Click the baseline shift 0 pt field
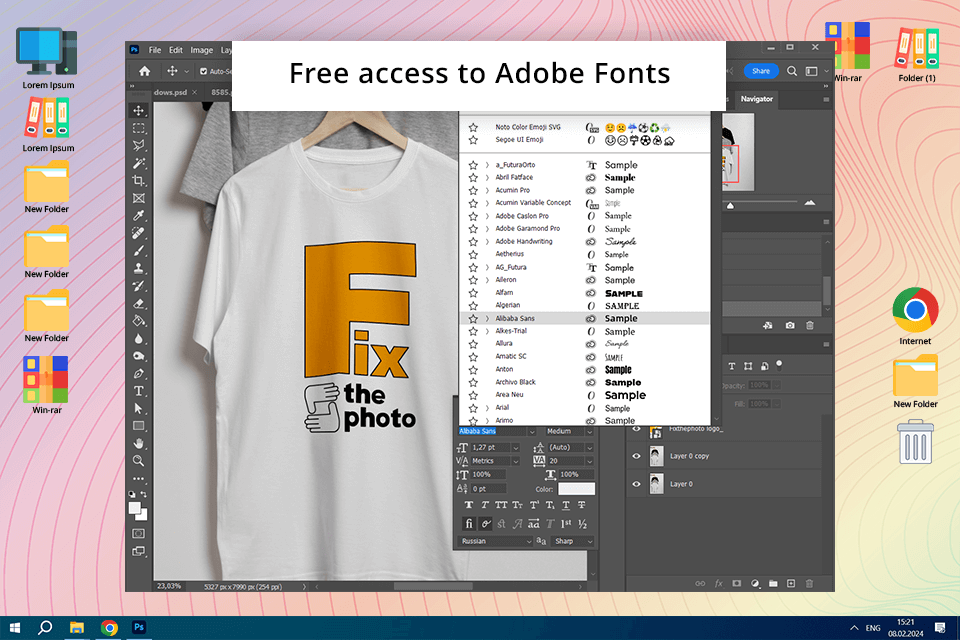 (487, 489)
